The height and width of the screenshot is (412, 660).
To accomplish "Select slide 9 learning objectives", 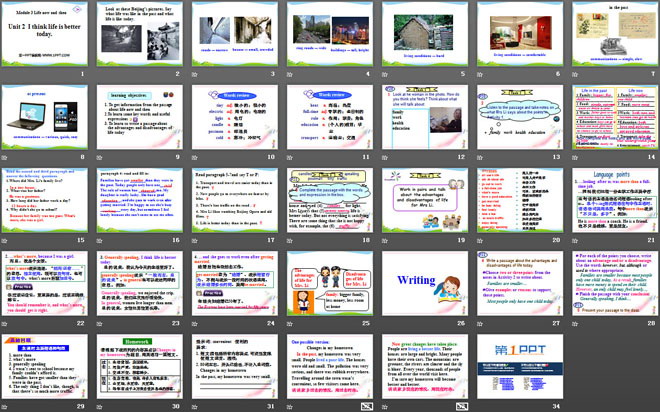I will coord(140,117).
